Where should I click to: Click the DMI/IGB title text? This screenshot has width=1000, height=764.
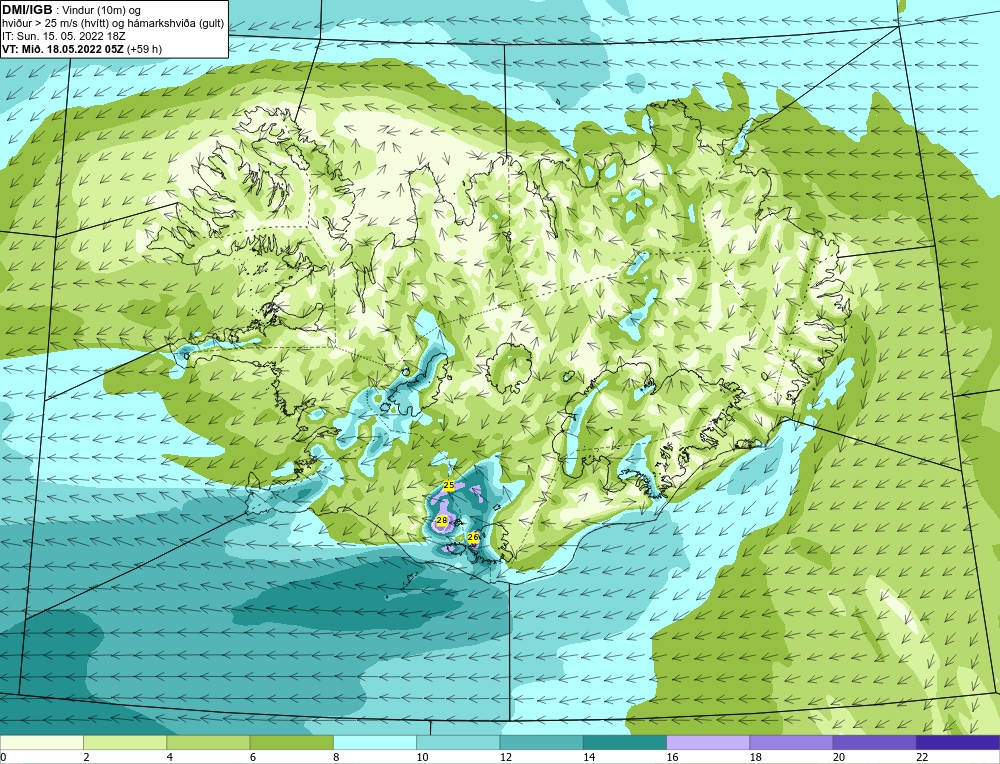(27, 10)
